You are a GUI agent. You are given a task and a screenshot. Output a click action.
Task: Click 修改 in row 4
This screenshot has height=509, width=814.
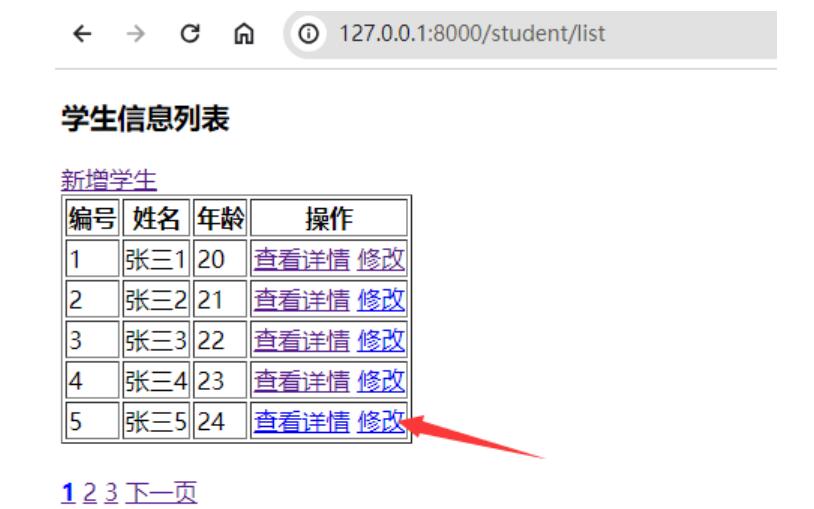pyautogui.click(x=381, y=381)
